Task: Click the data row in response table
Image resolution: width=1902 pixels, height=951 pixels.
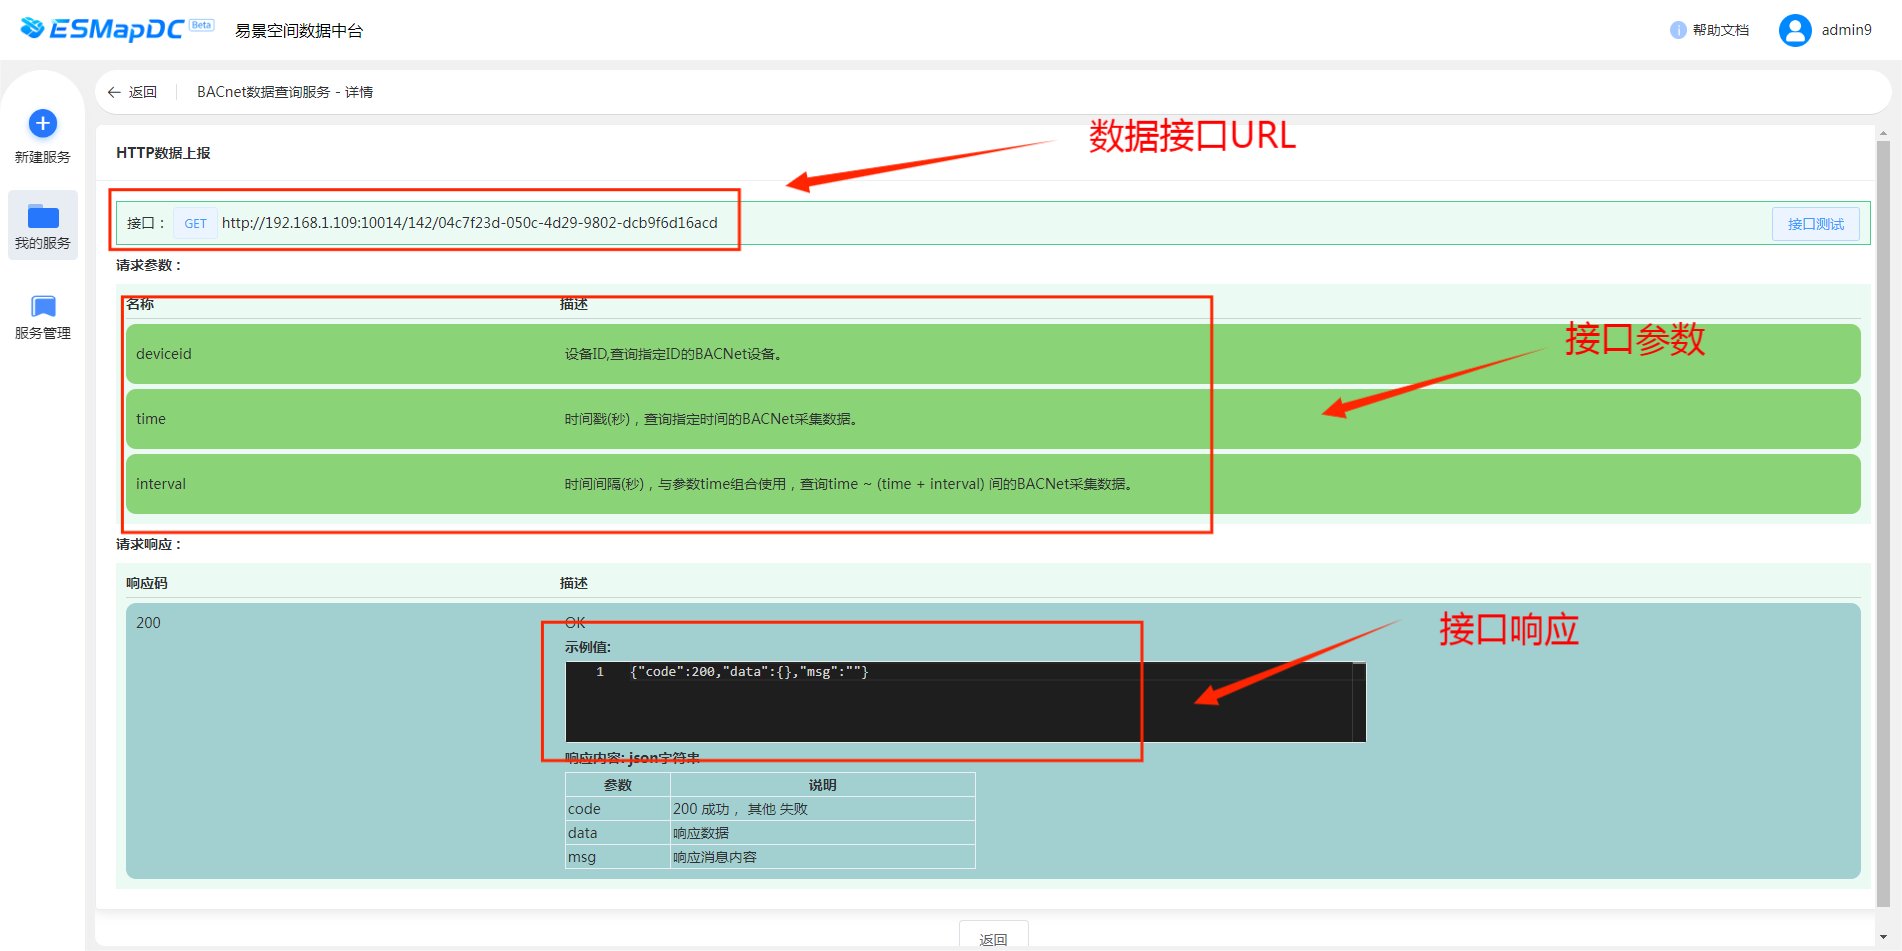Action: (x=770, y=833)
